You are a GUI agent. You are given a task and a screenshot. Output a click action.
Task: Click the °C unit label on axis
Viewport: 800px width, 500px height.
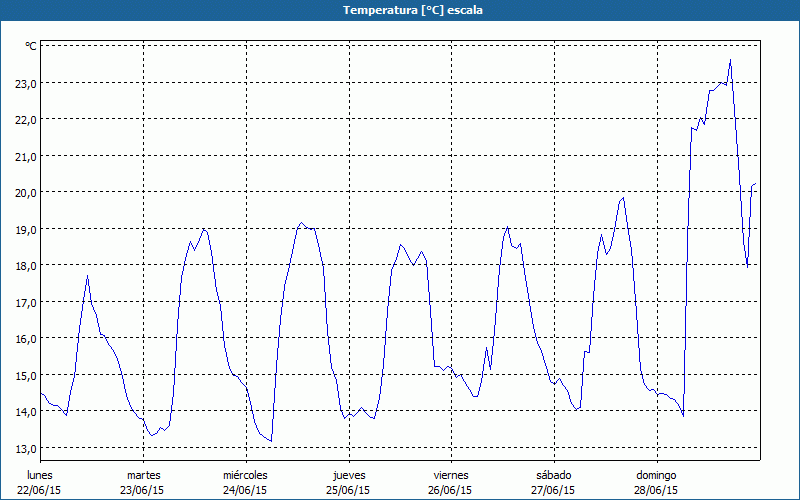[x=31, y=46]
